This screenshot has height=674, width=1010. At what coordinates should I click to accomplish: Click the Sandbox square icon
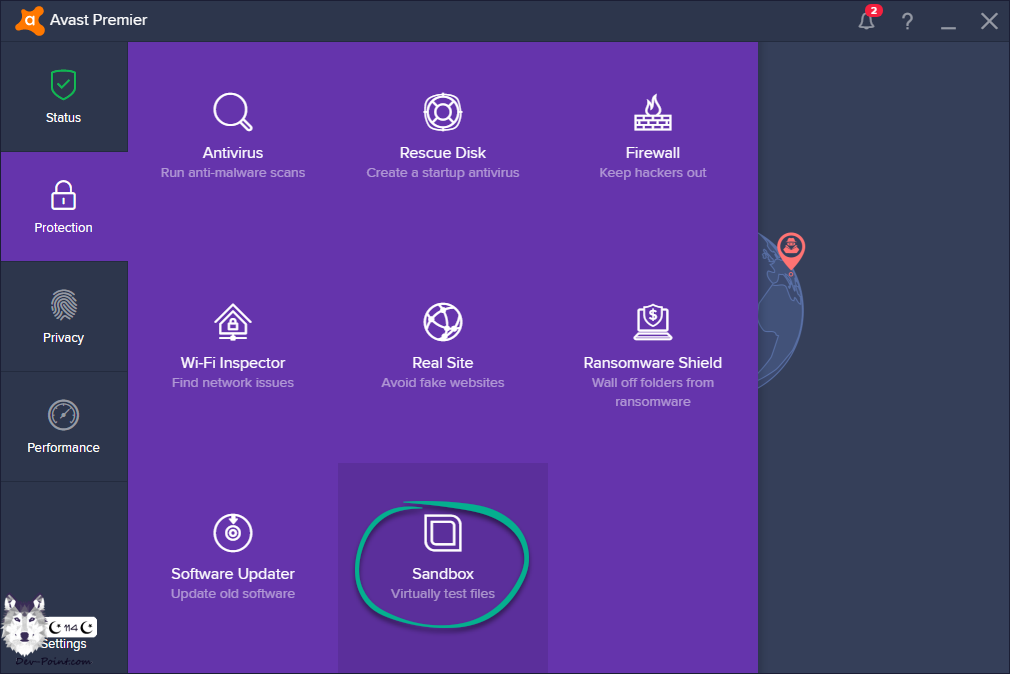[x=442, y=533]
